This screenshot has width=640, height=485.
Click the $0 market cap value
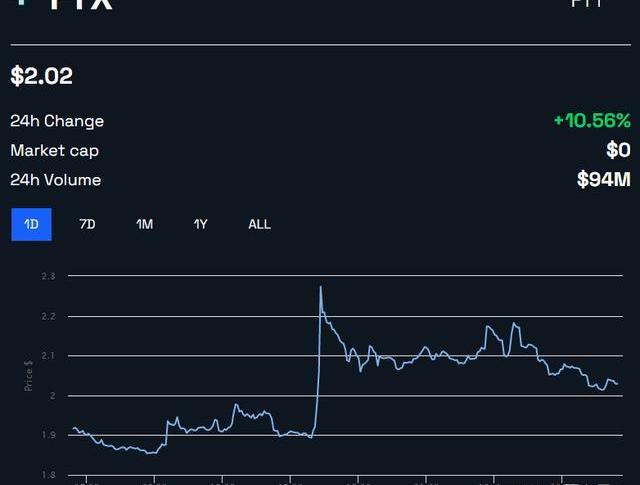[x=618, y=150]
